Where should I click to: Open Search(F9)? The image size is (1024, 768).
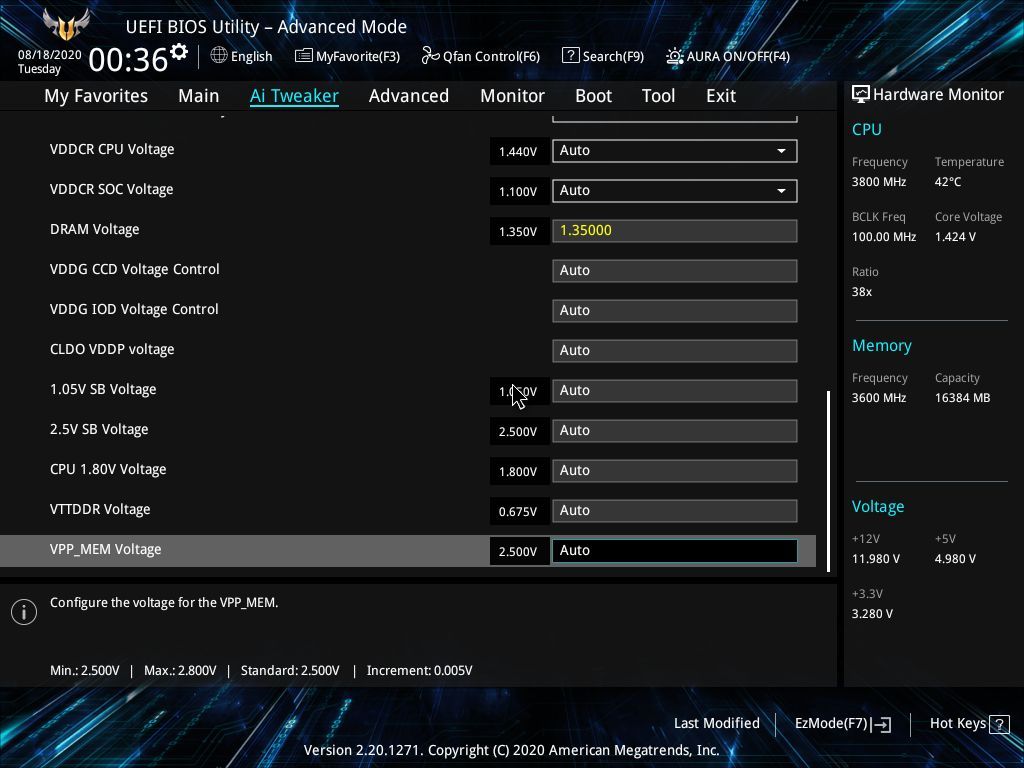point(613,57)
